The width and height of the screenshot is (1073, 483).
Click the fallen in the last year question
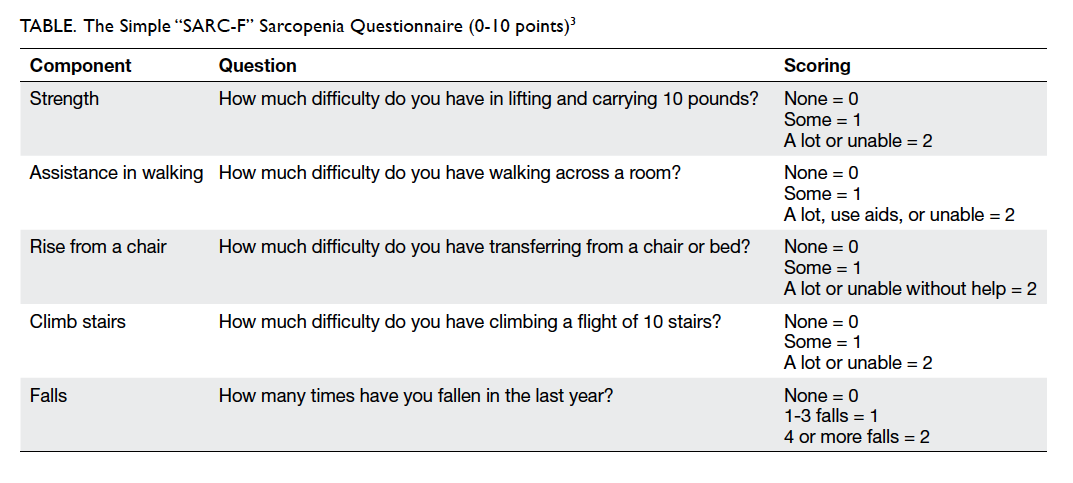click(415, 395)
